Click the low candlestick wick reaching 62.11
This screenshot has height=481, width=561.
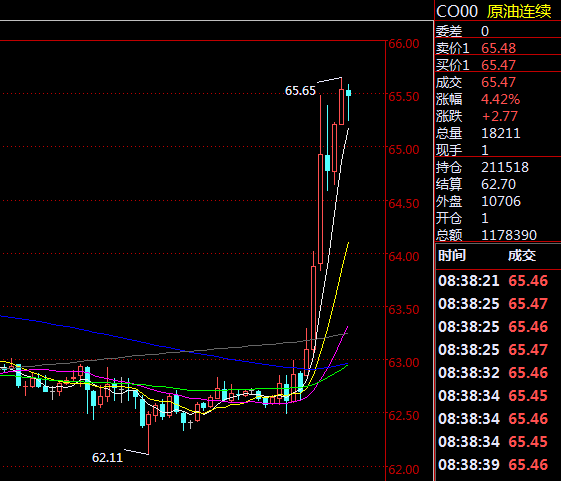pos(148,439)
